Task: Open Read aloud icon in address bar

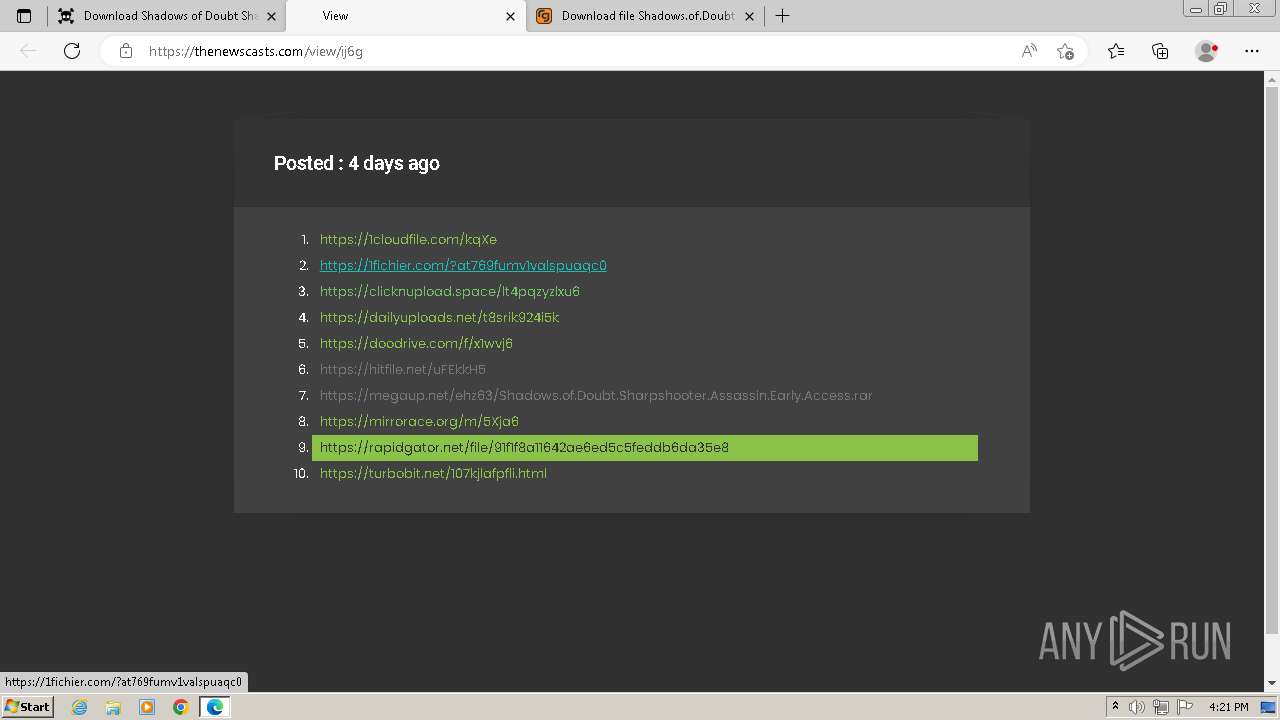Action: coord(1029,51)
